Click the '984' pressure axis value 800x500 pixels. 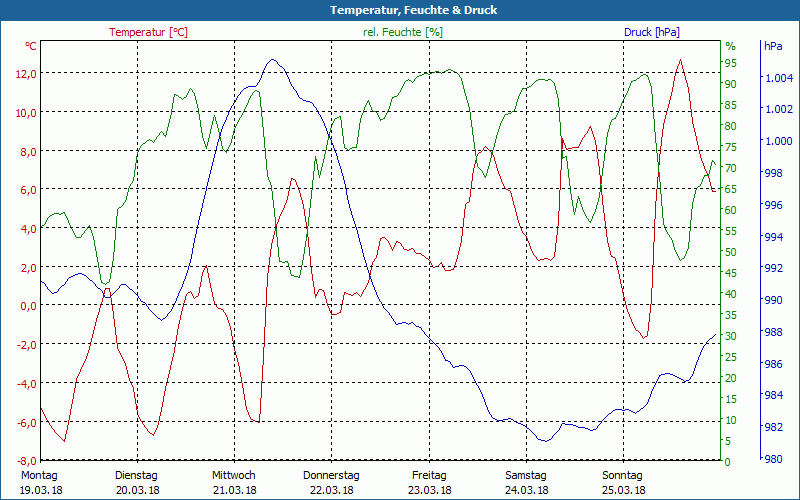pyautogui.click(x=773, y=395)
